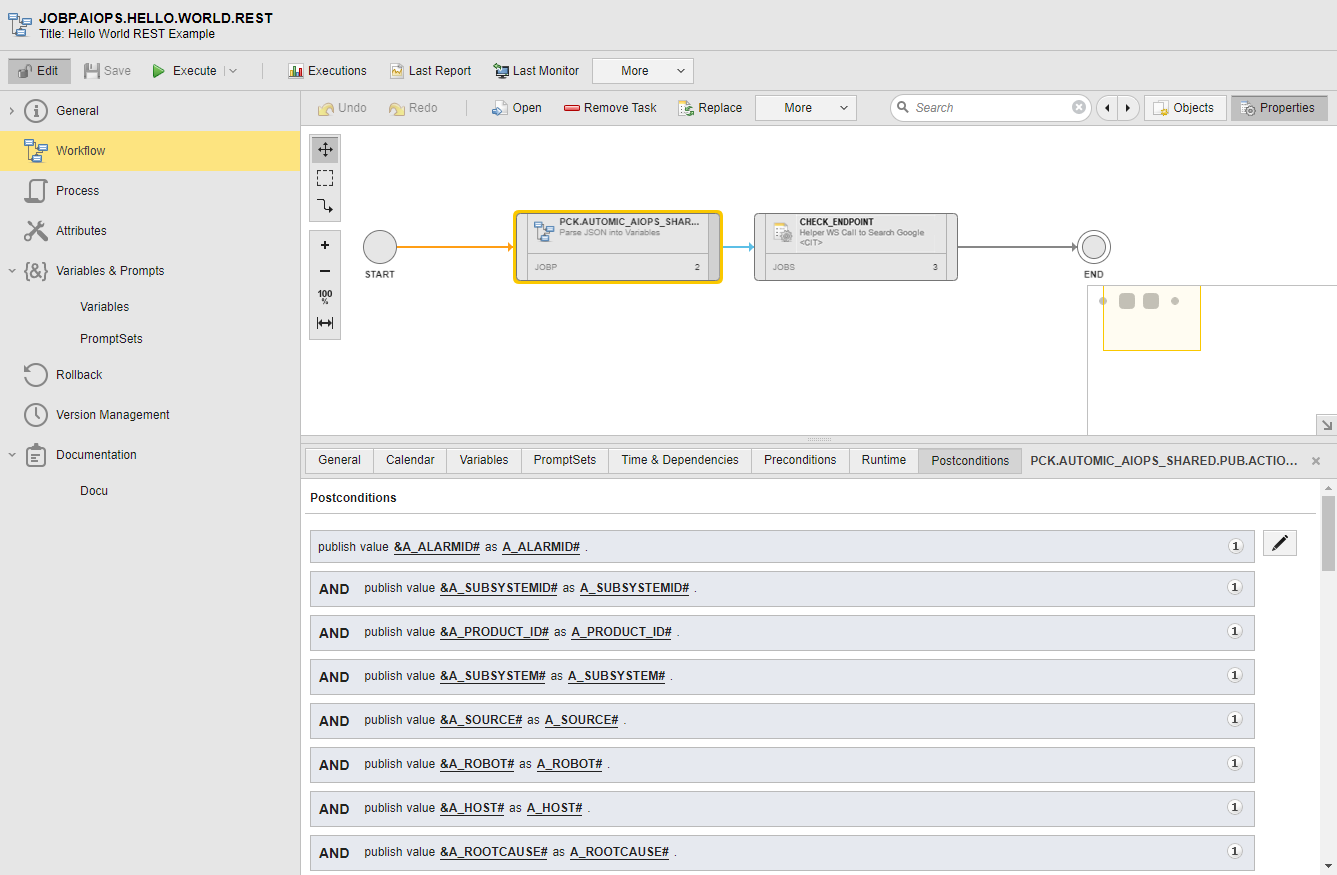Activate the rectangular selection tool
The height and width of the screenshot is (875, 1337).
click(x=325, y=178)
